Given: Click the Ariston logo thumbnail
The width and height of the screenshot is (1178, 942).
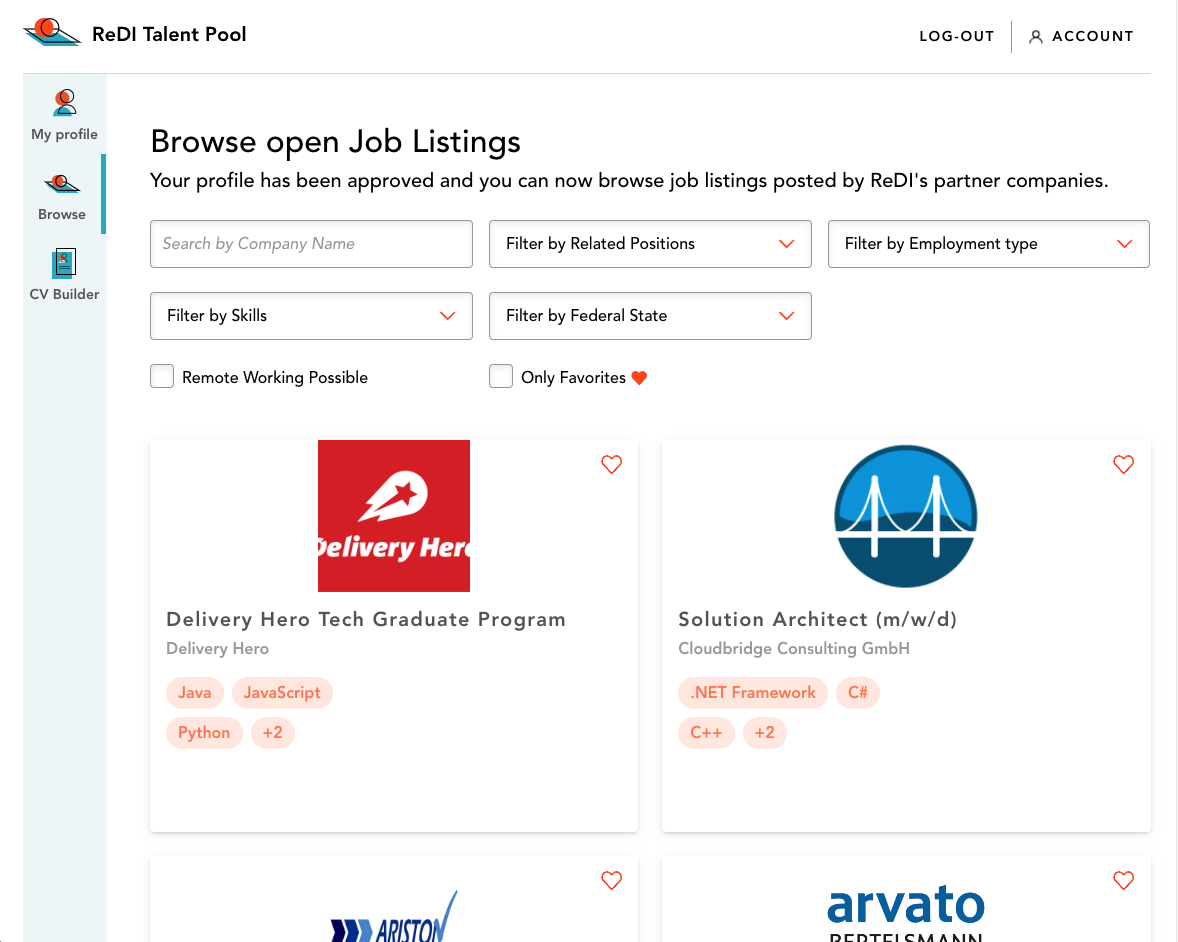Looking at the screenshot, I should click(x=394, y=916).
